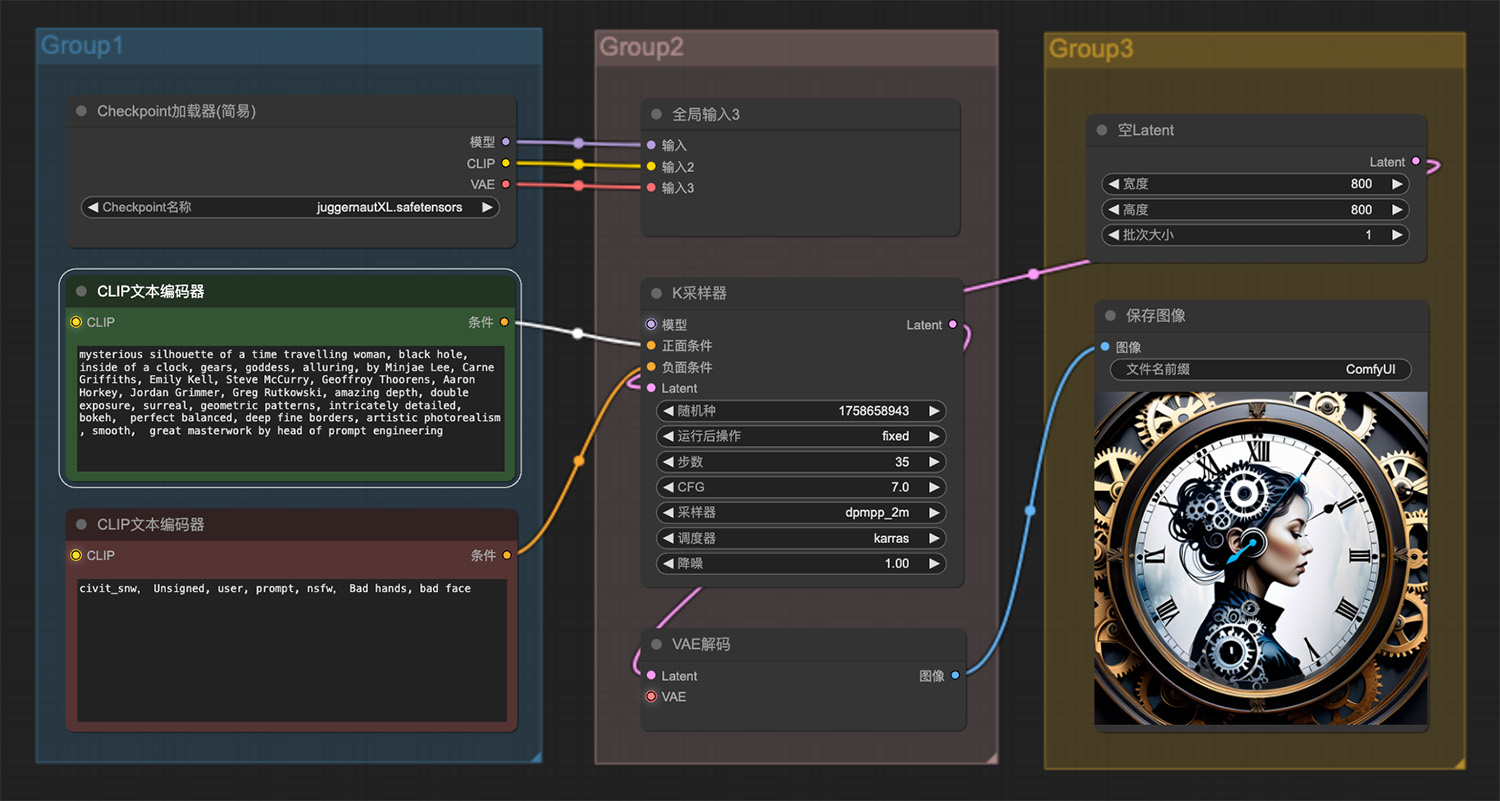
Task: Step 运行后操作 forward with its right arrow
Action: point(934,436)
